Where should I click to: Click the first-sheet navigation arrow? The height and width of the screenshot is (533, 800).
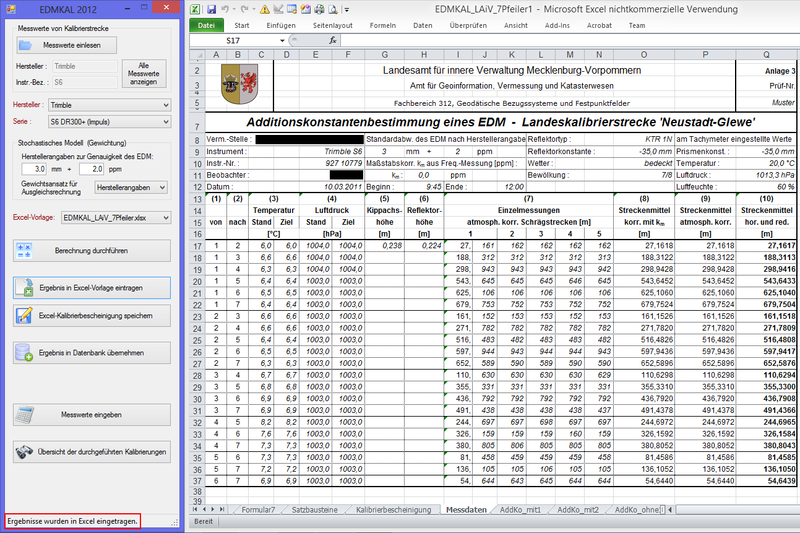pyautogui.click(x=195, y=509)
